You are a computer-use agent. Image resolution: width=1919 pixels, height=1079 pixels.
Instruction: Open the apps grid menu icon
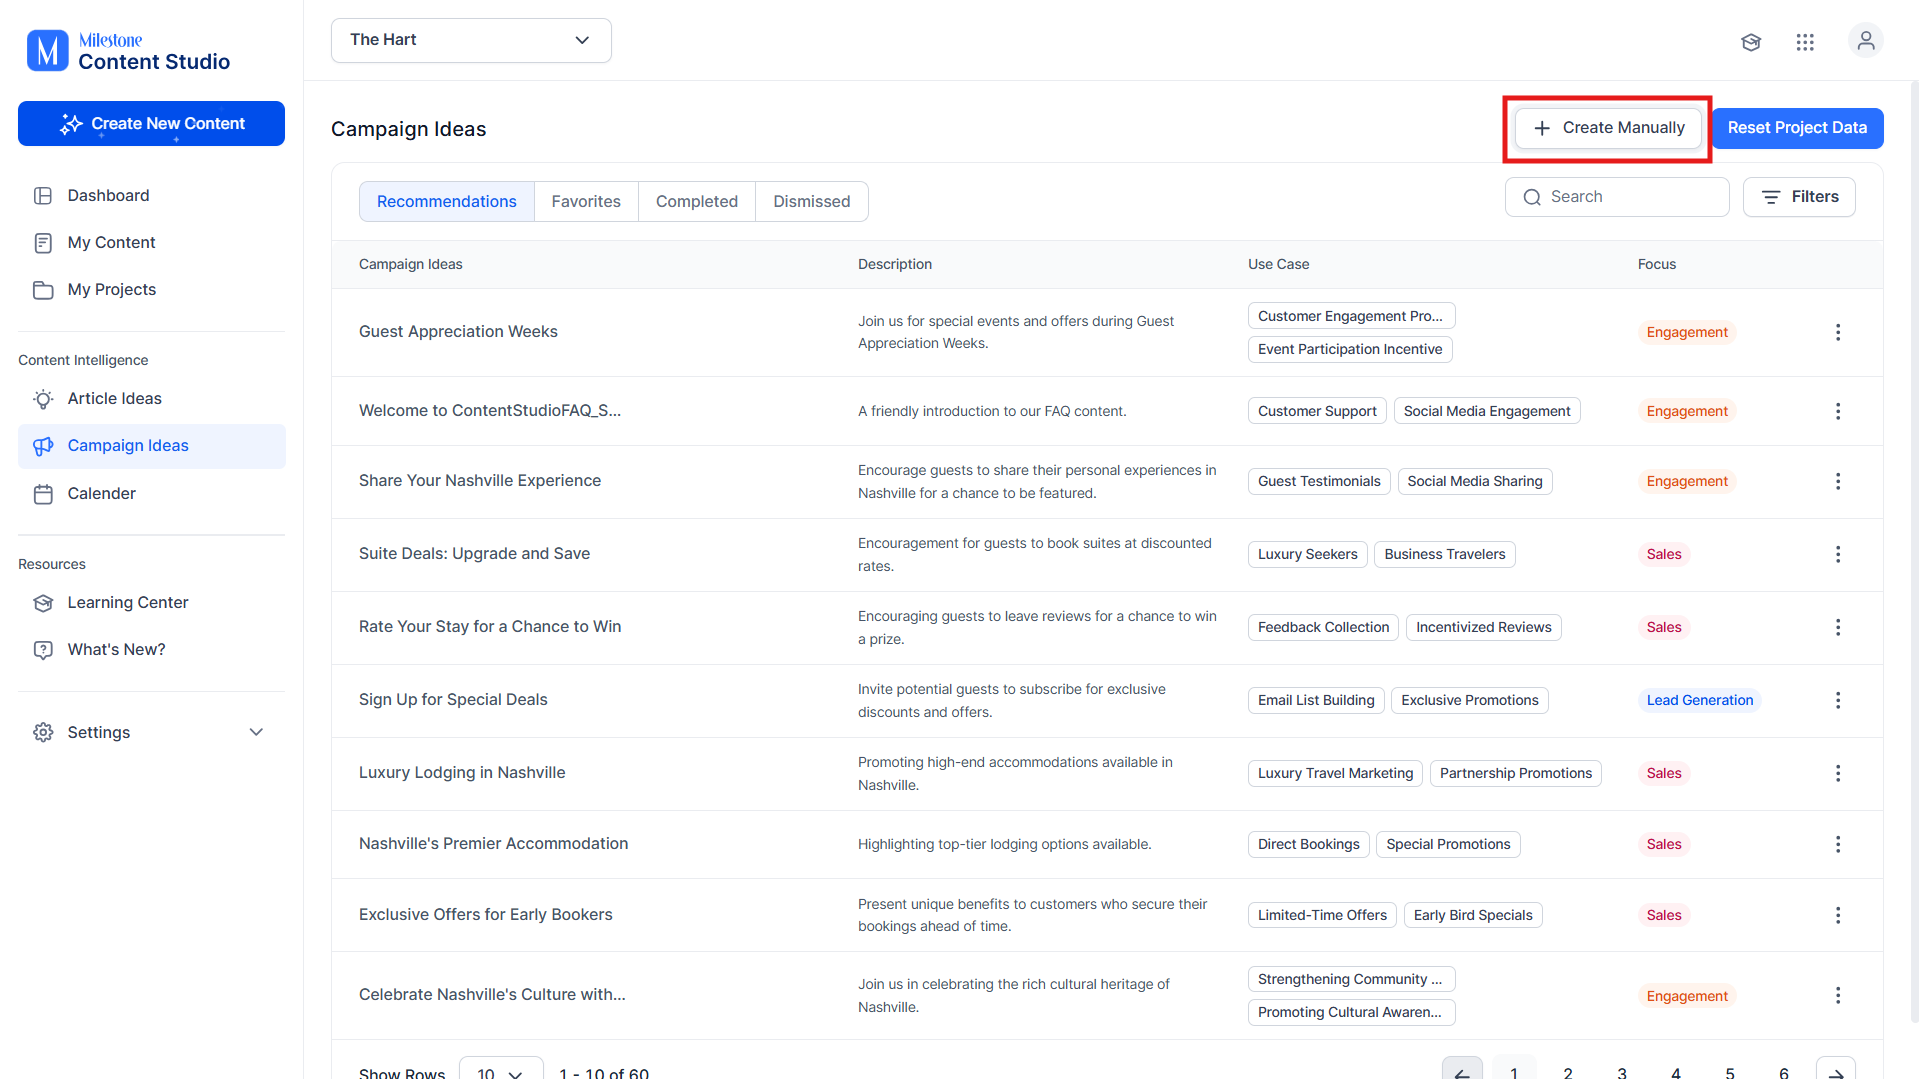[1805, 42]
